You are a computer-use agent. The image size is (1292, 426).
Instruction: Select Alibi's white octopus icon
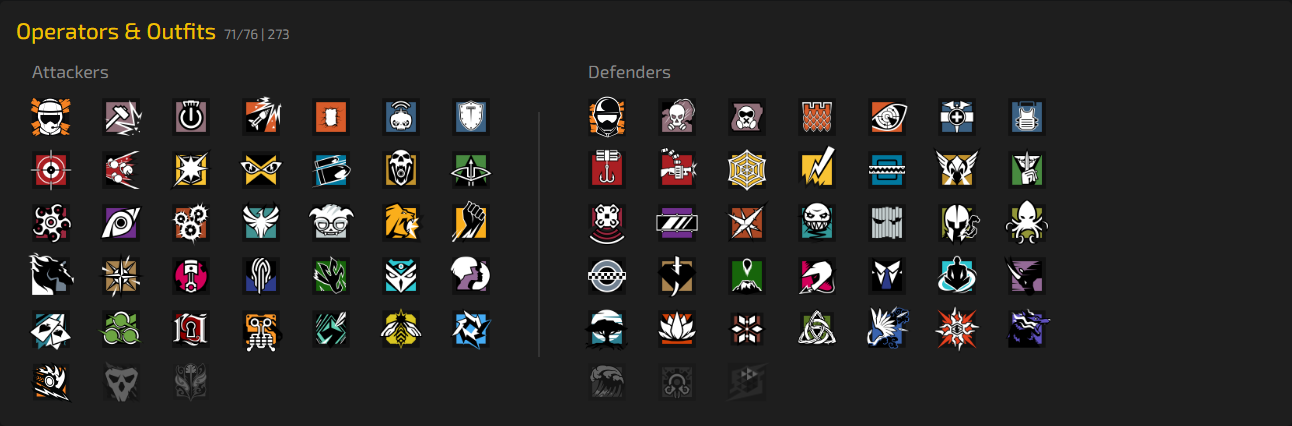1027,222
